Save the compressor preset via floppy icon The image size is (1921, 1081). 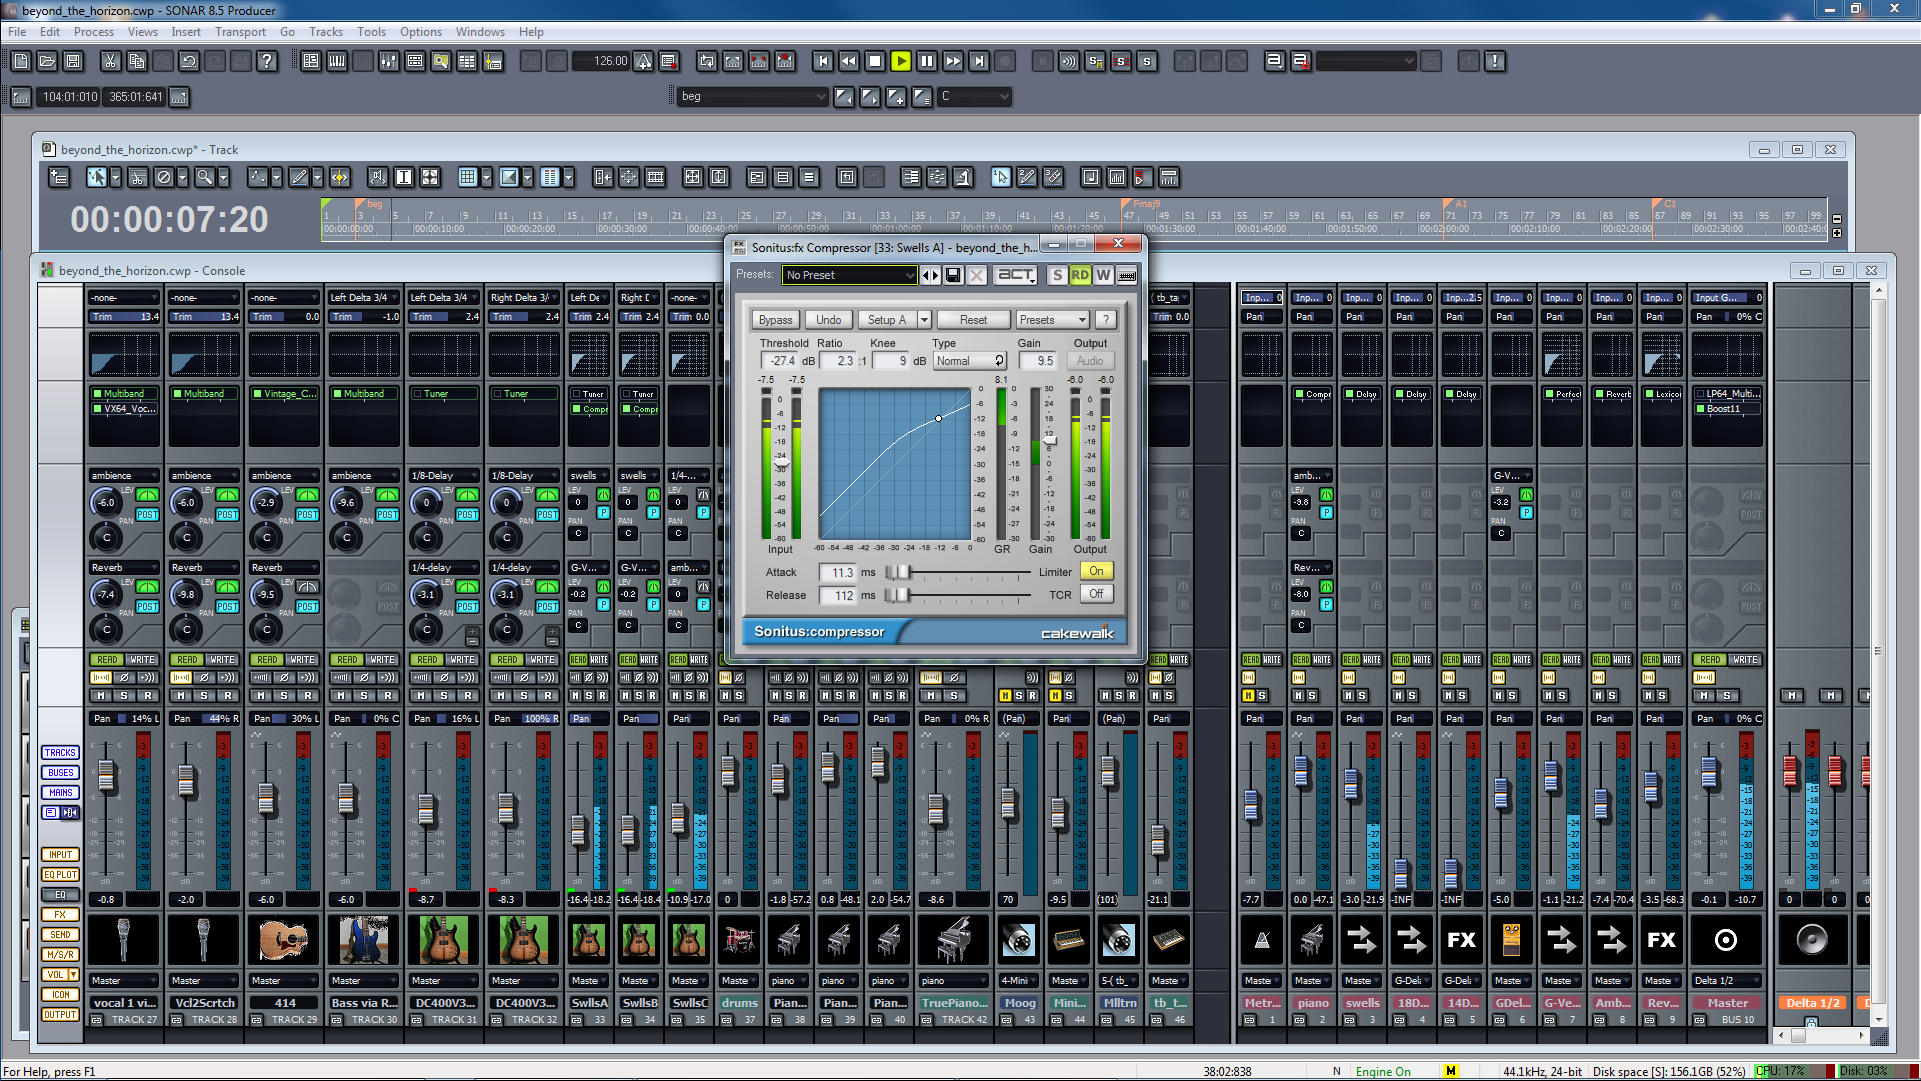953,275
